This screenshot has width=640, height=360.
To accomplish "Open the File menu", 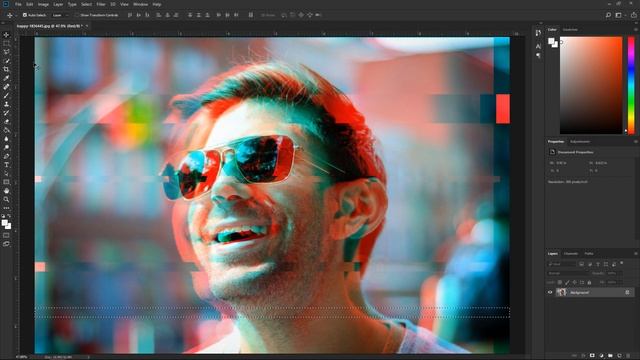I will [18, 4].
